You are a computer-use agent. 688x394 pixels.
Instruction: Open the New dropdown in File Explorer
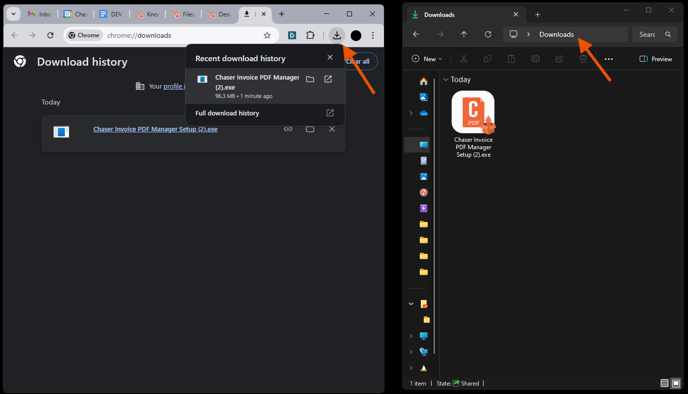(x=426, y=59)
